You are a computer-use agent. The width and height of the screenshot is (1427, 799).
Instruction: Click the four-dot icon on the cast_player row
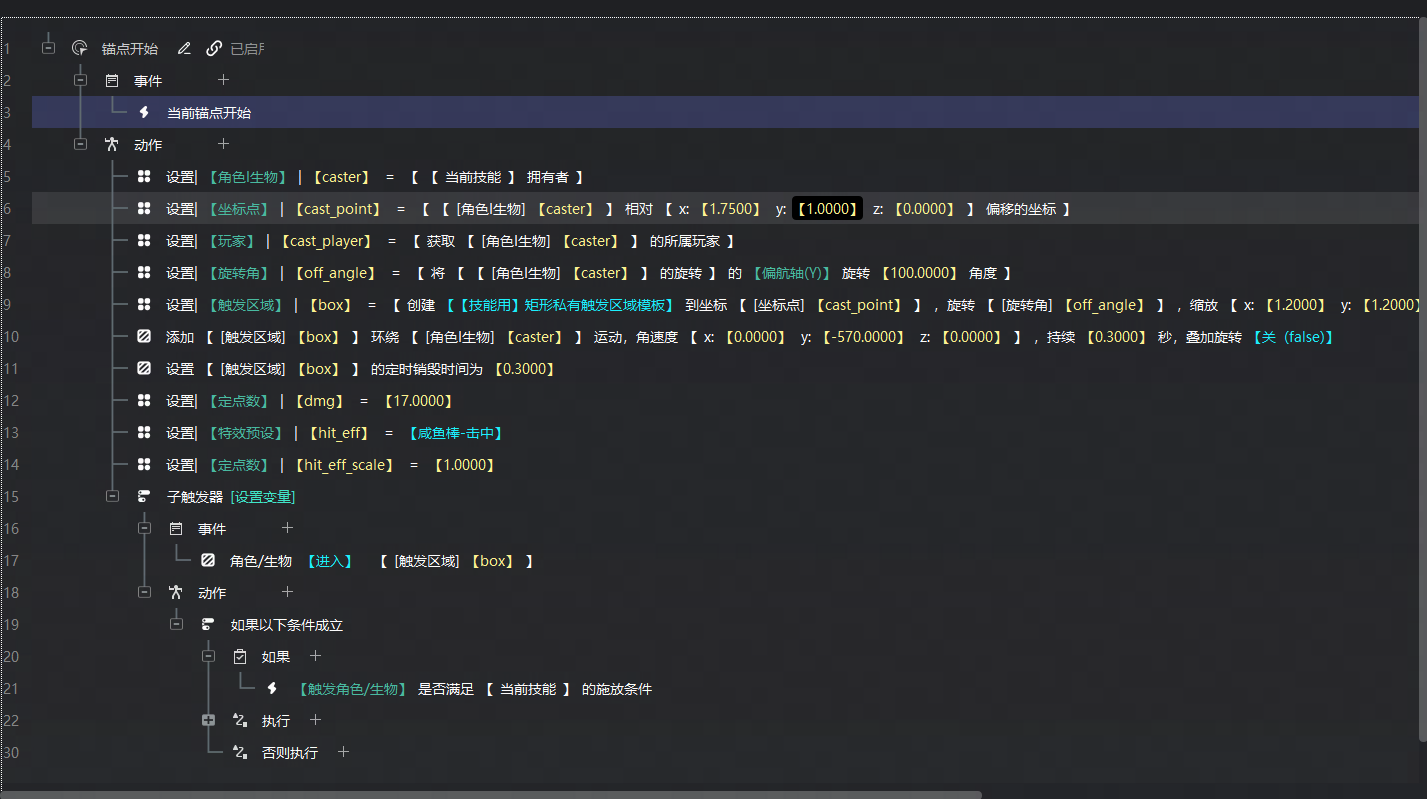tap(144, 240)
